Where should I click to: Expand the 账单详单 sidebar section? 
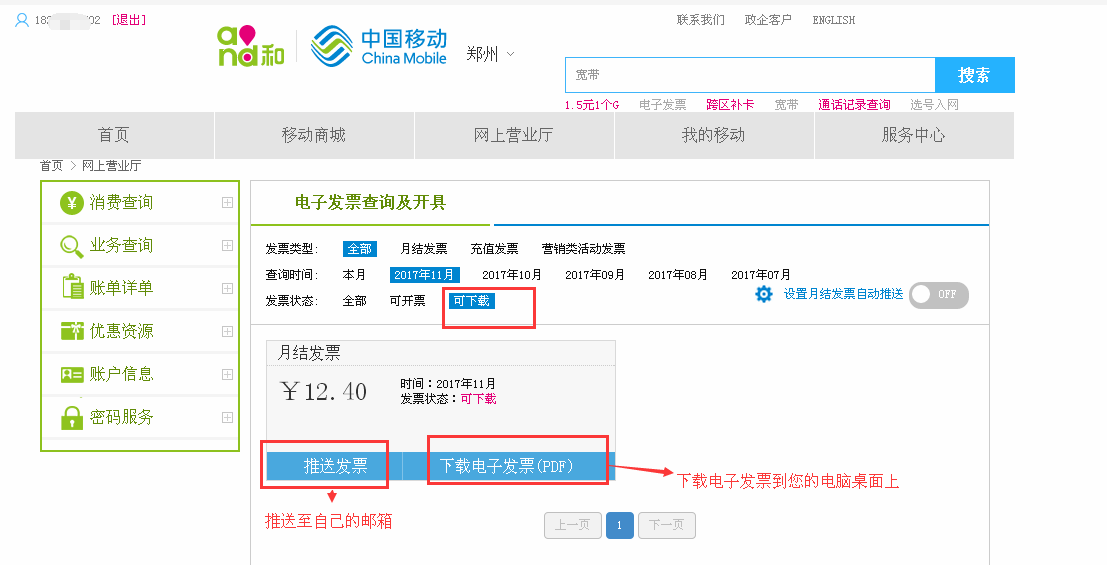tap(227, 288)
